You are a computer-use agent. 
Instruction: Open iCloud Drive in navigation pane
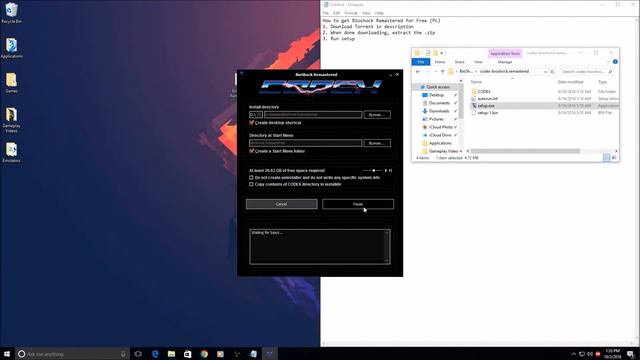pyautogui.click(x=440, y=135)
